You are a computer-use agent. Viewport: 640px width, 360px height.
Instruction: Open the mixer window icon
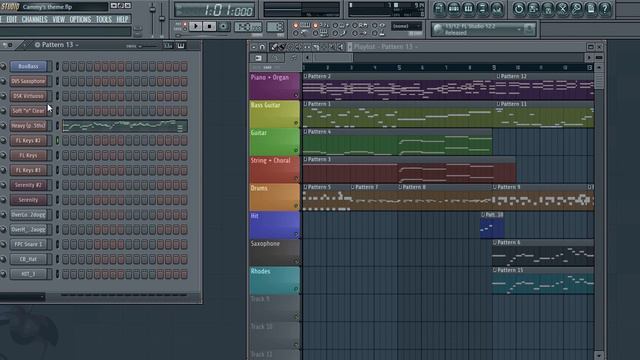point(497,9)
